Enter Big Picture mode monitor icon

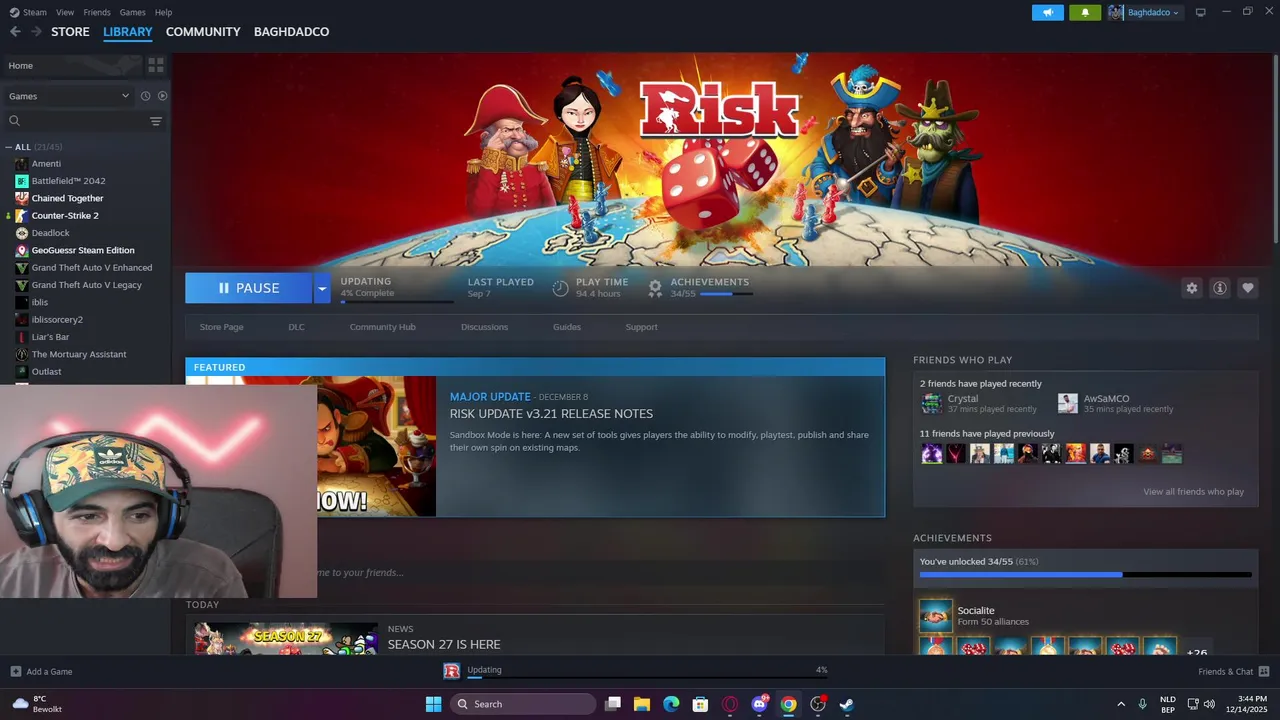[1201, 12]
